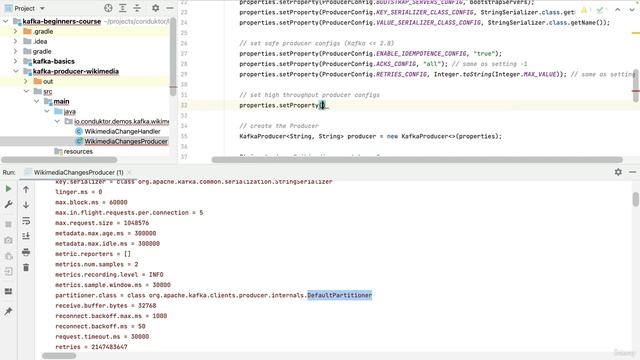Click highlighted DefaultPartitioner text in console

(340, 295)
